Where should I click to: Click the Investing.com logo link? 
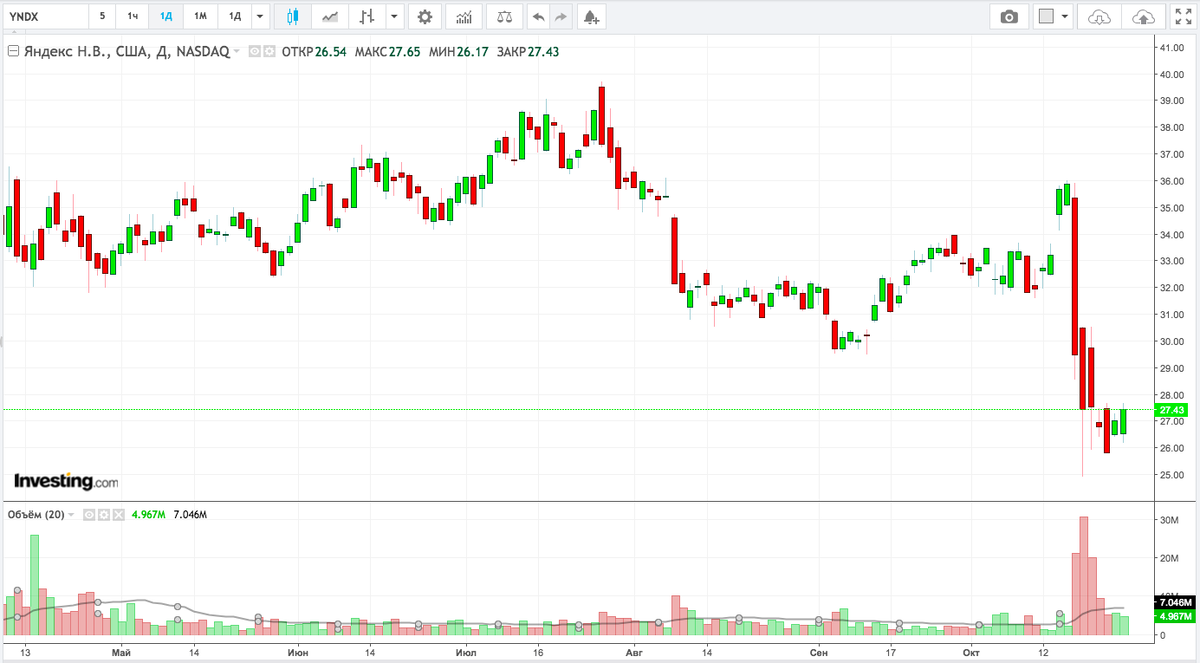(x=65, y=481)
